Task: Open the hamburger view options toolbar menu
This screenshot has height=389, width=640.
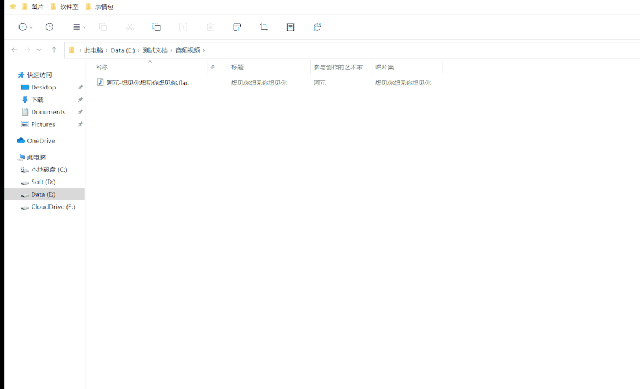Action: pyautogui.click(x=78, y=27)
